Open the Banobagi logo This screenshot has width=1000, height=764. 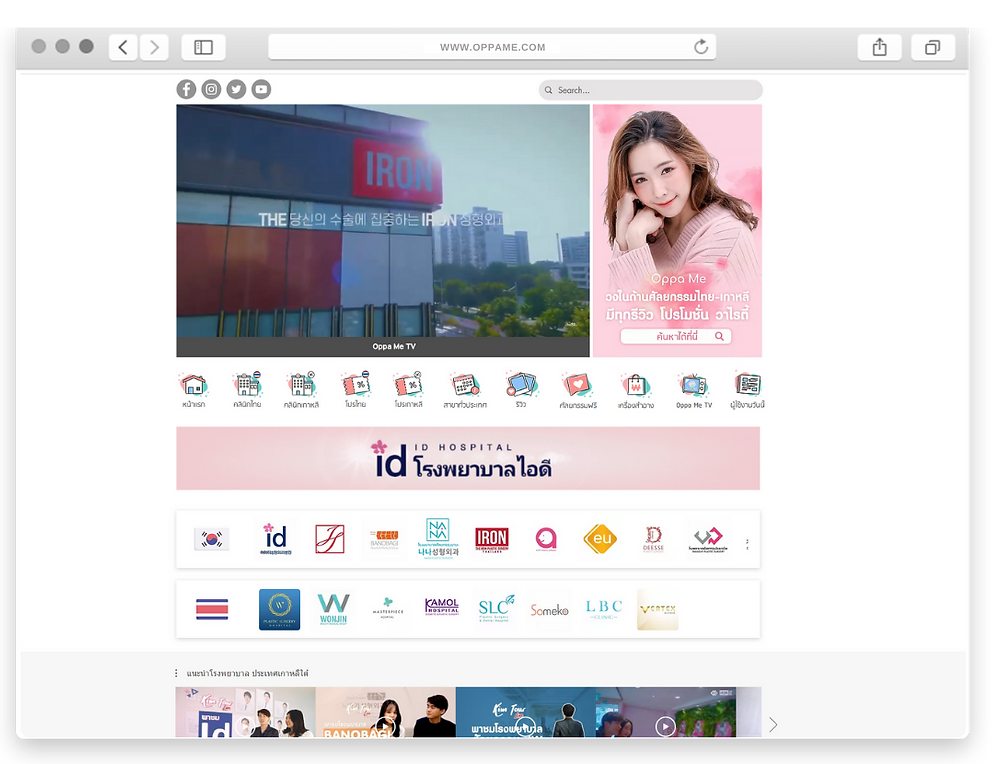click(384, 540)
